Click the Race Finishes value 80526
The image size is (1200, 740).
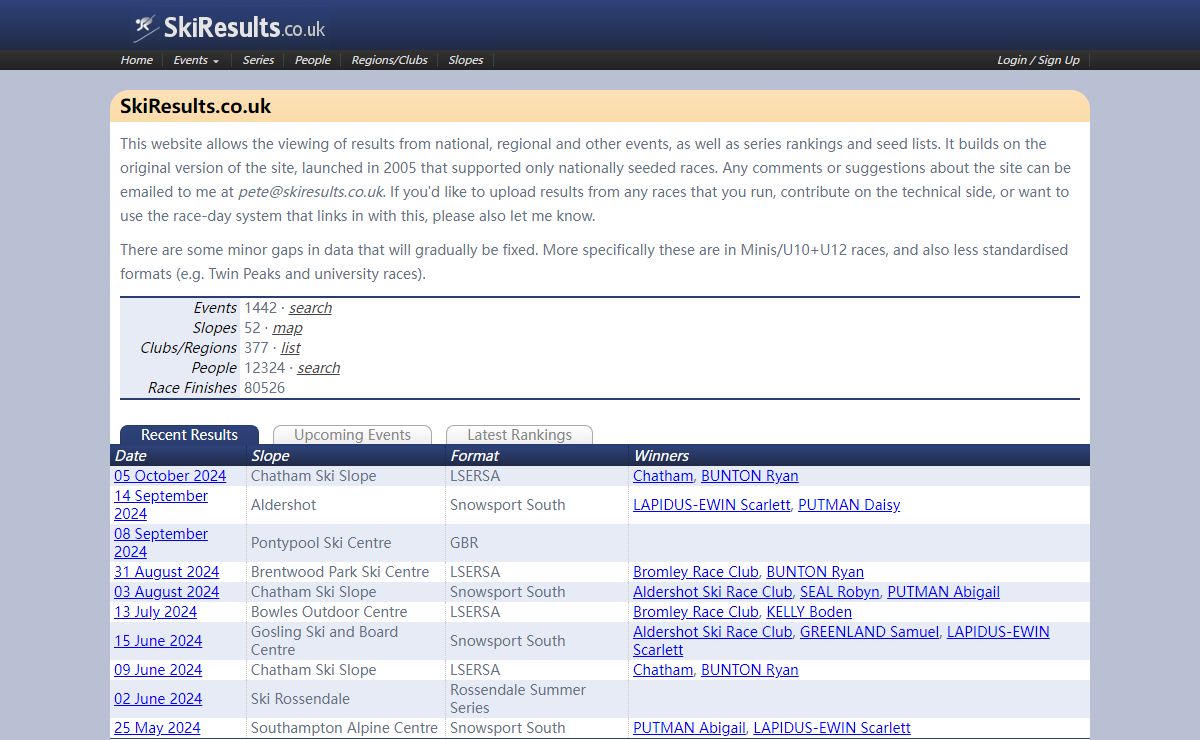click(x=264, y=388)
